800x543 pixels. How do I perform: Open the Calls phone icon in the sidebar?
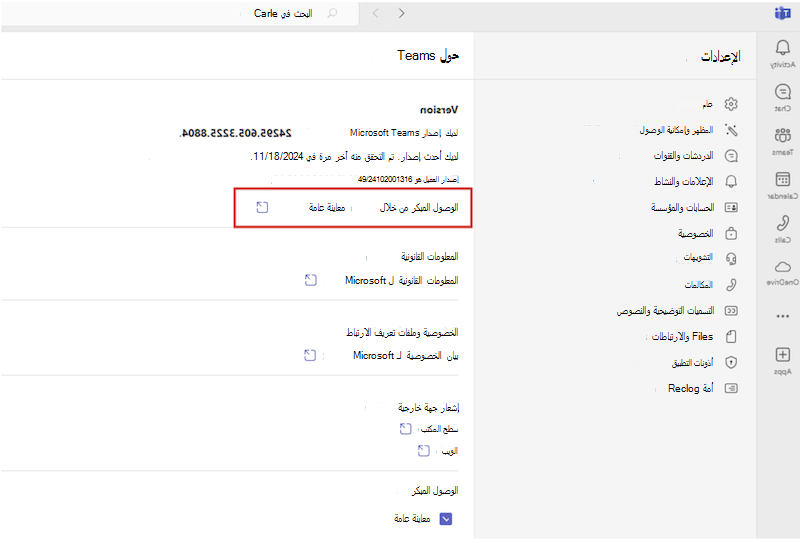(783, 223)
